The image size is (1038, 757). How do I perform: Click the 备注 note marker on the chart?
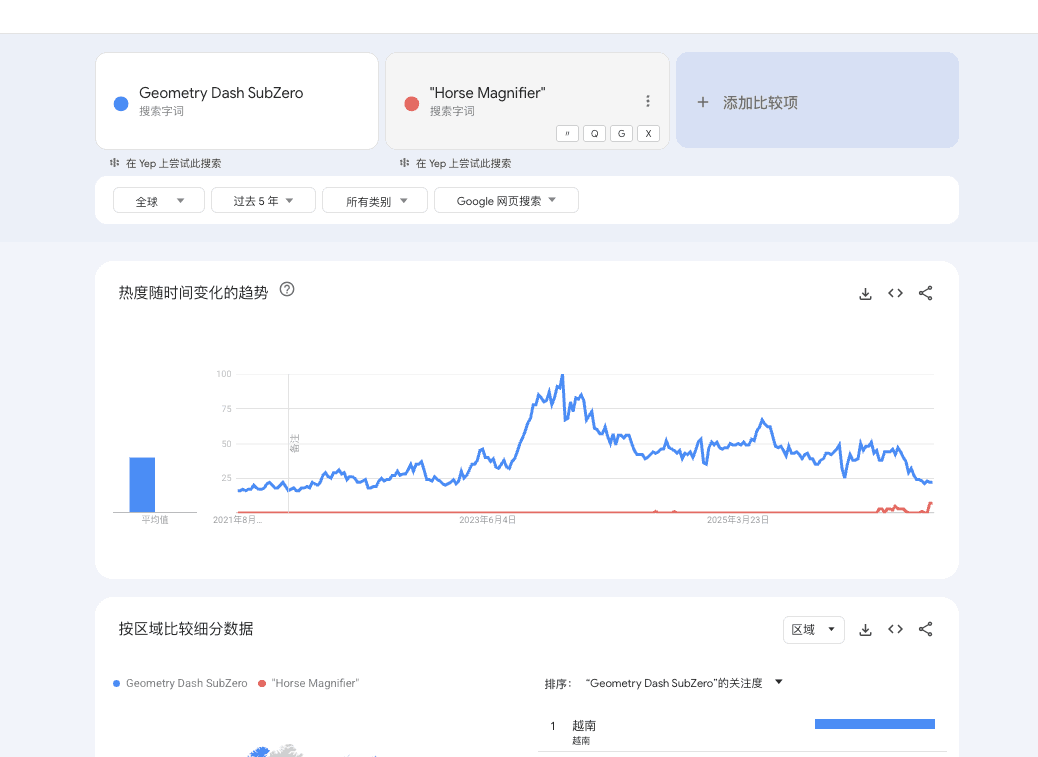click(295, 443)
